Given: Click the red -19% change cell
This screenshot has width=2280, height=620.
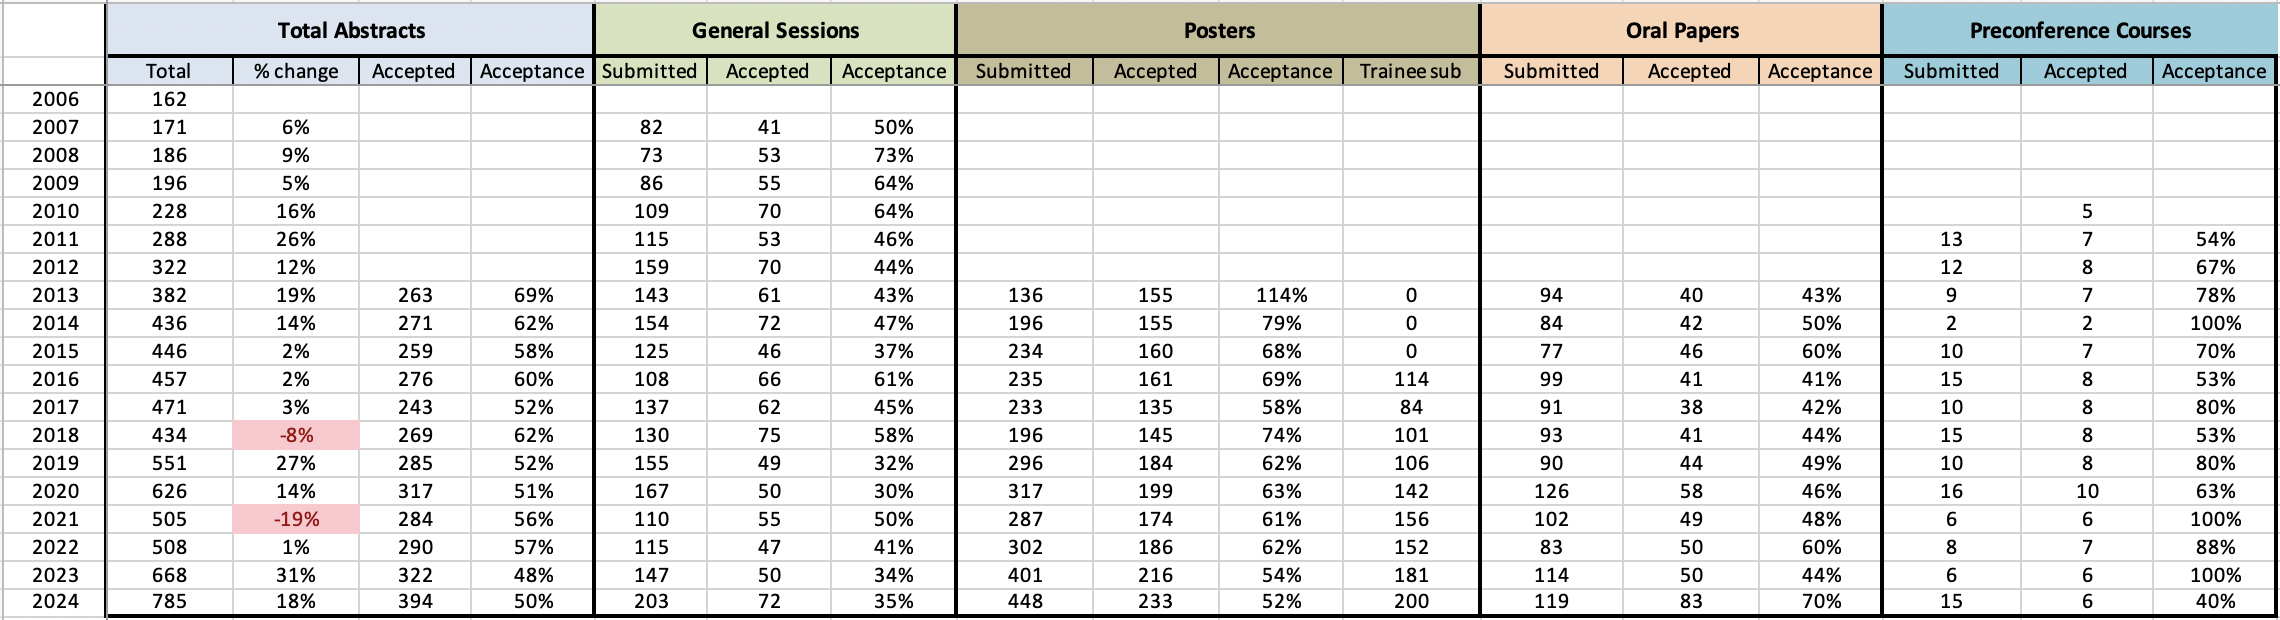Looking at the screenshot, I should (x=296, y=519).
